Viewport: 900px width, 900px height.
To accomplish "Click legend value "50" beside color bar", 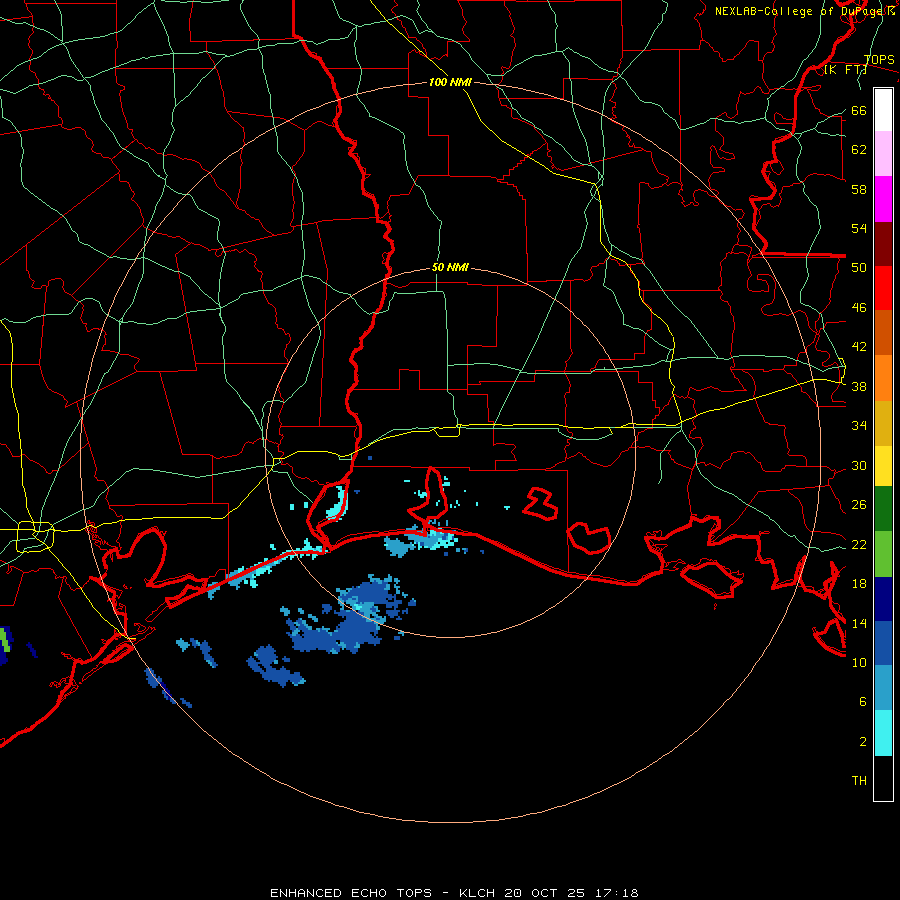I will coord(859,268).
